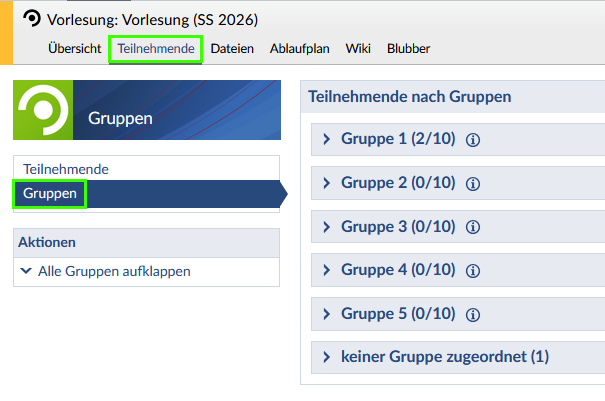Image resolution: width=605 pixels, height=401 pixels.
Task: Show info for Gruppe 3
Action: point(474,228)
